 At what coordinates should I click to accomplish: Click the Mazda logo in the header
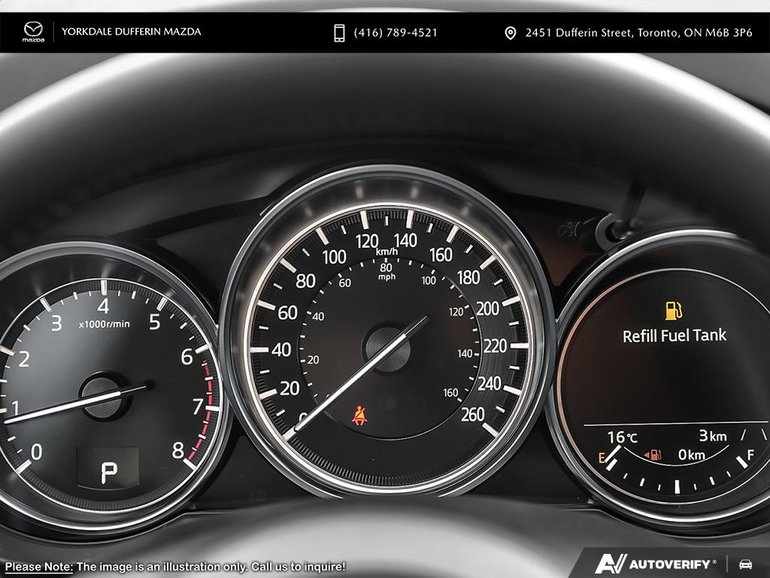pyautogui.click(x=34, y=32)
